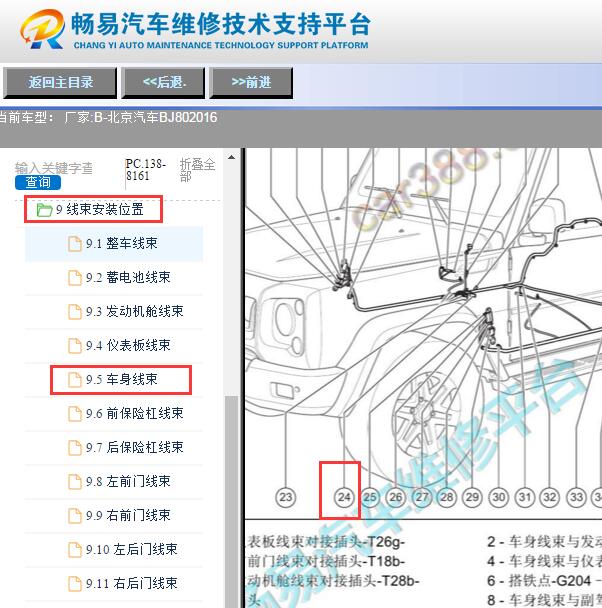This screenshot has width=602, height=608.
Task: Click callout number 27 in the diagram
Action: pos(421,497)
